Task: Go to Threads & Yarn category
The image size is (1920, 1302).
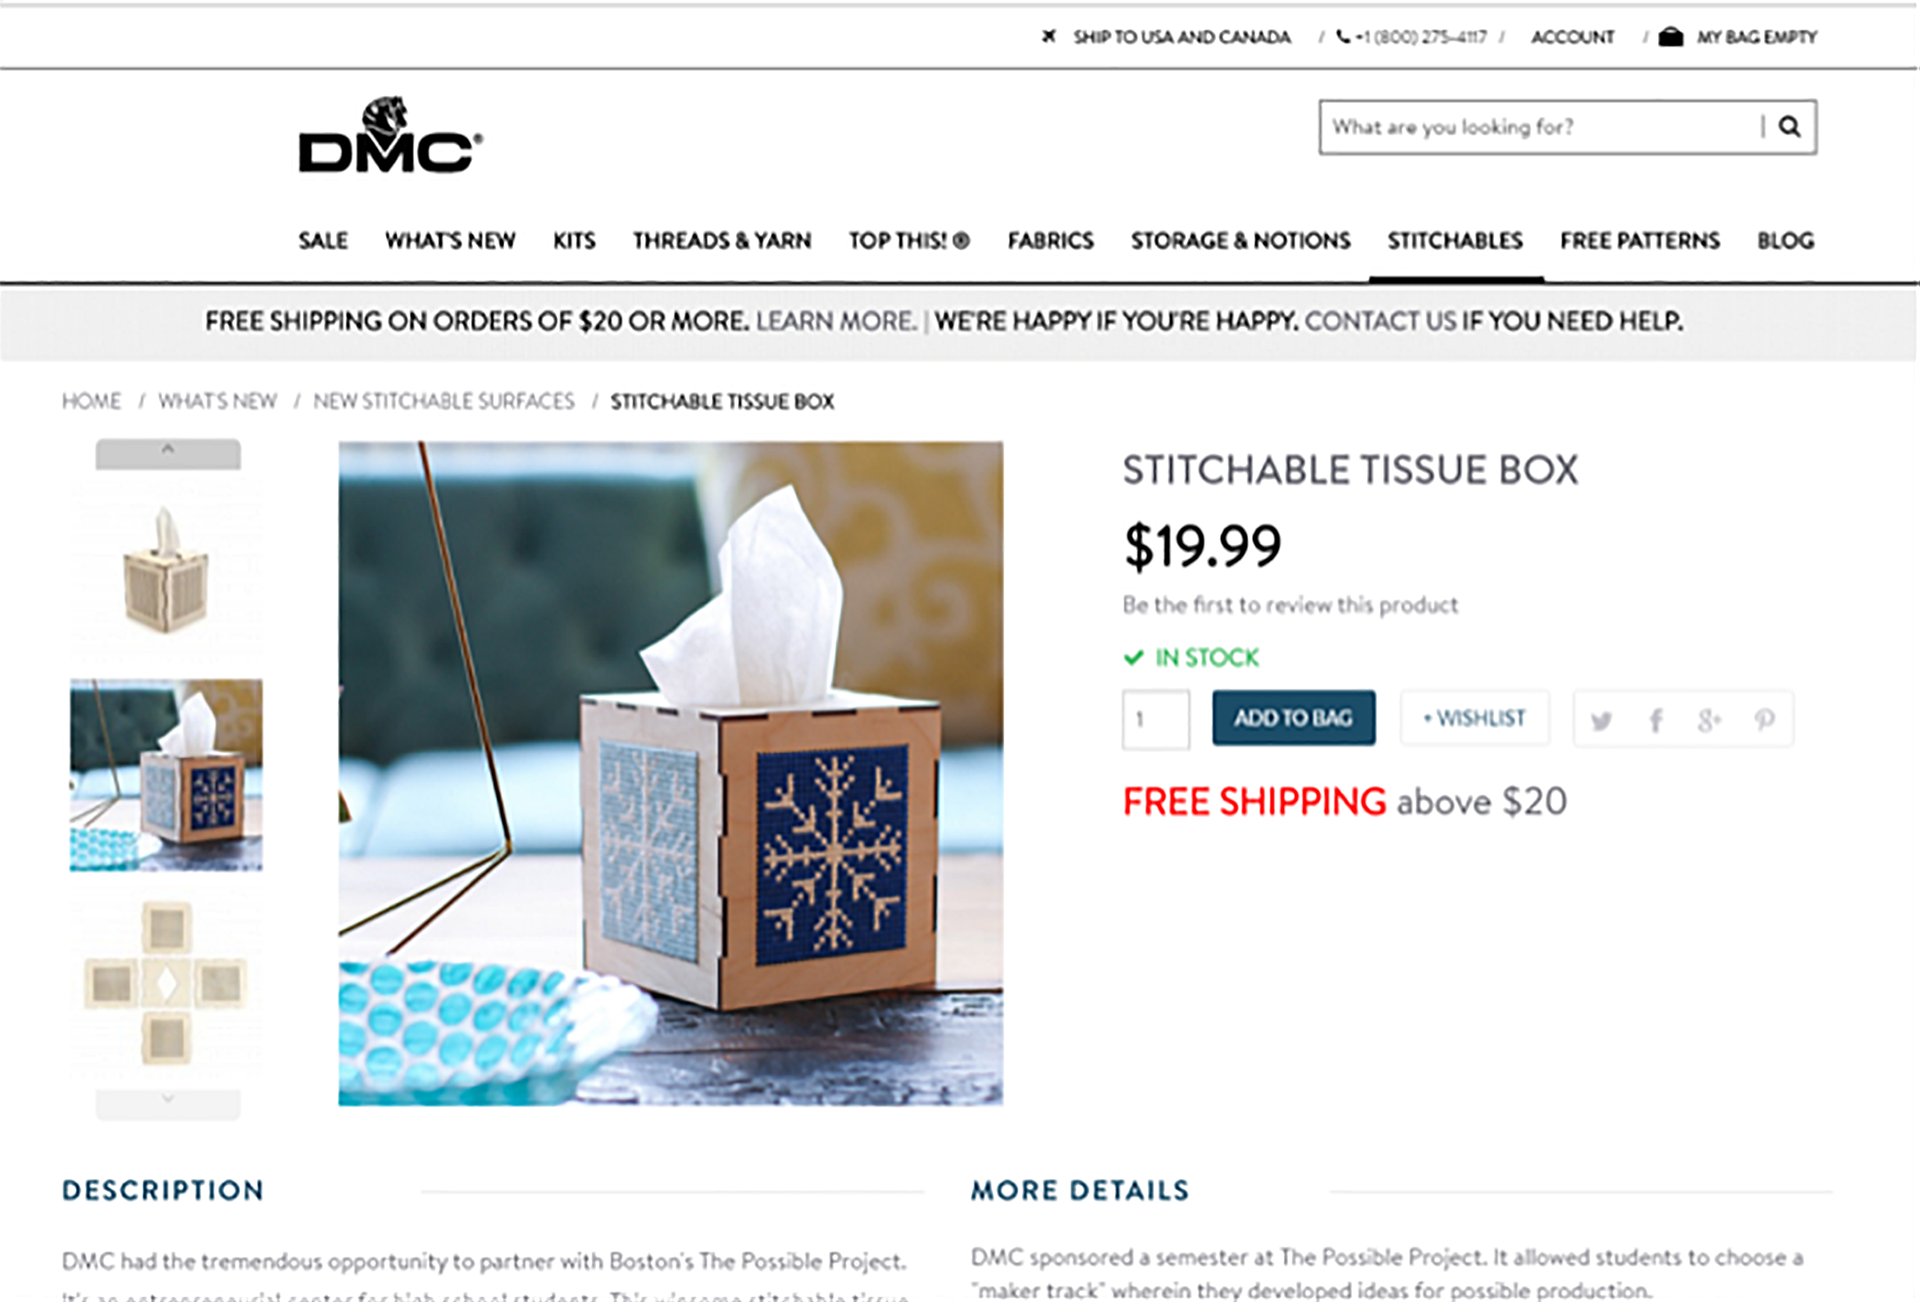Action: [x=722, y=241]
